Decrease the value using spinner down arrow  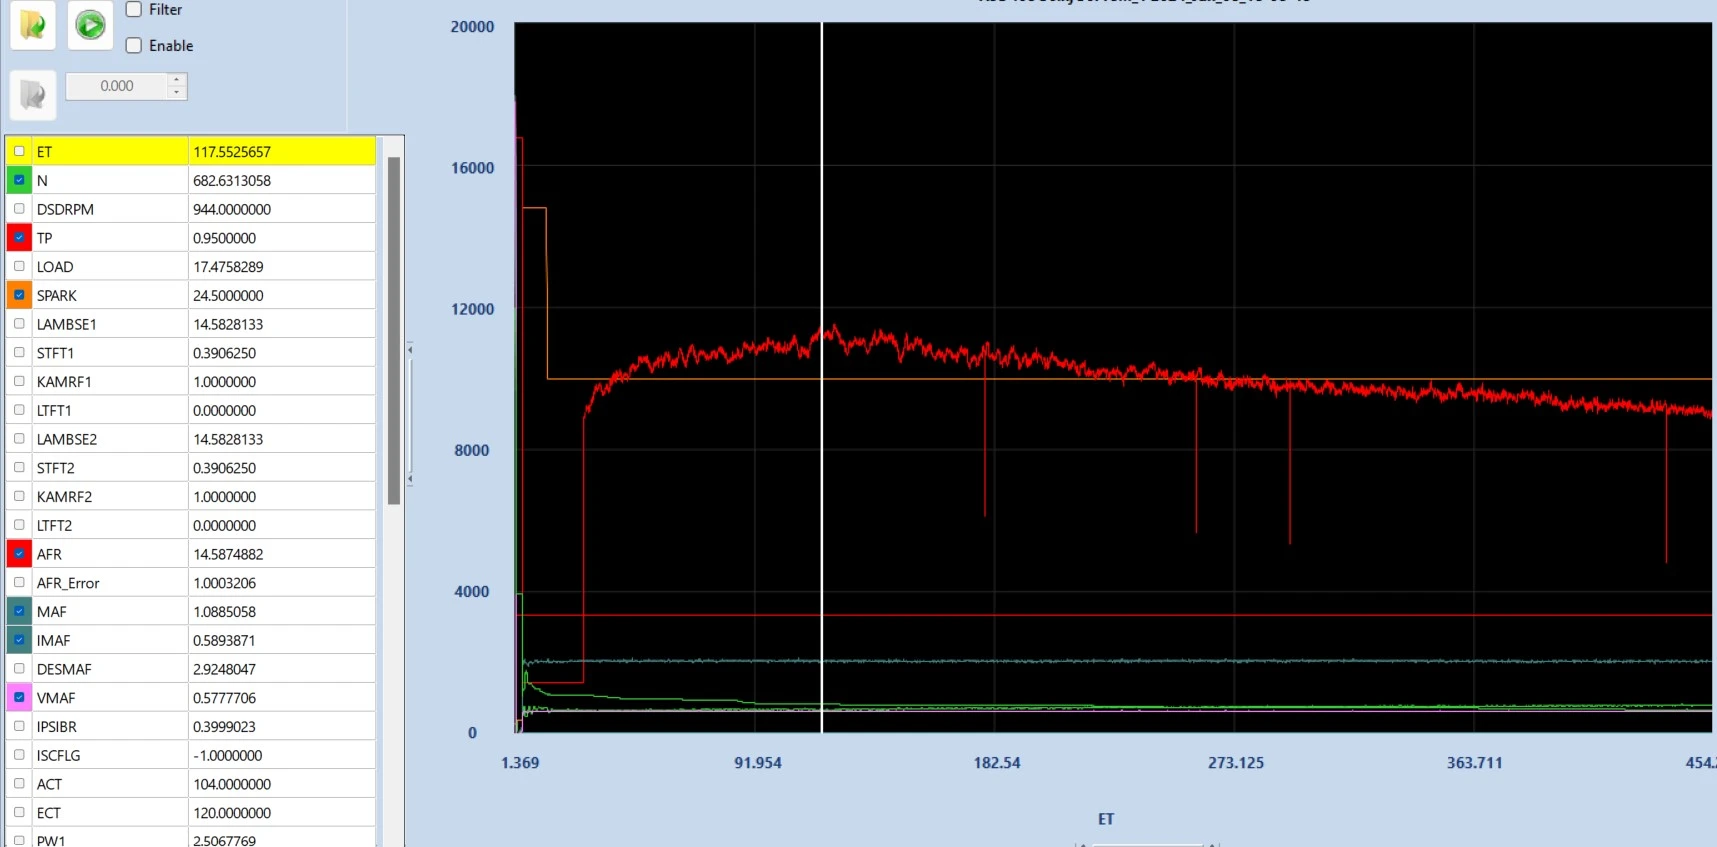[x=177, y=92]
